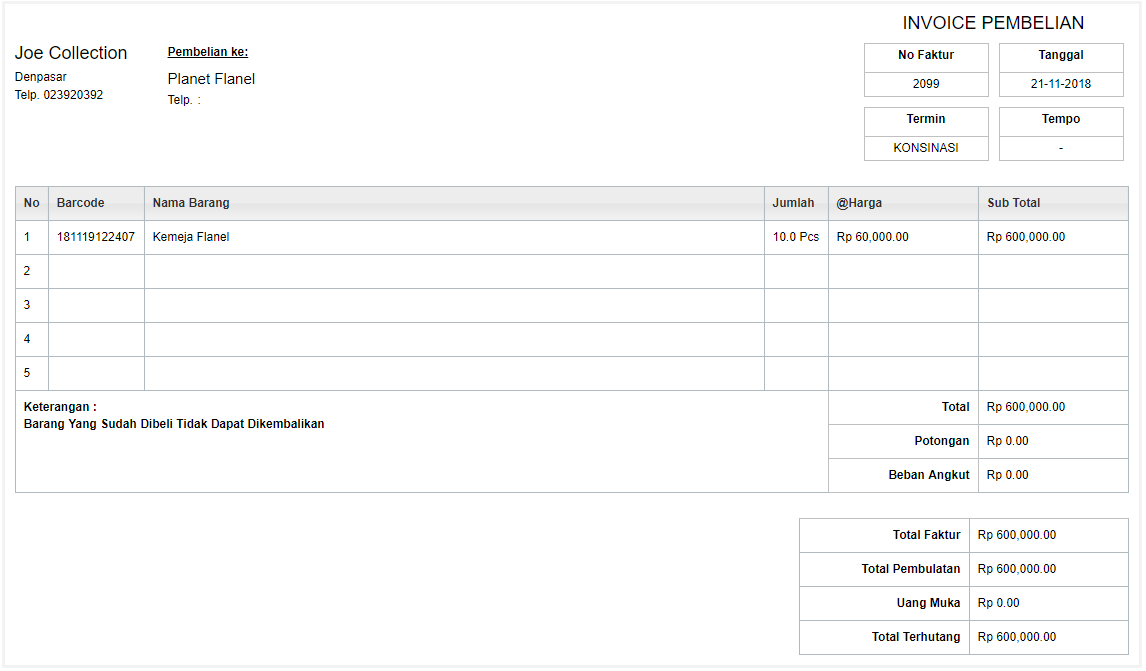1146x671 pixels.
Task: Select the Planet Flanel supplier name
Action: click(211, 79)
